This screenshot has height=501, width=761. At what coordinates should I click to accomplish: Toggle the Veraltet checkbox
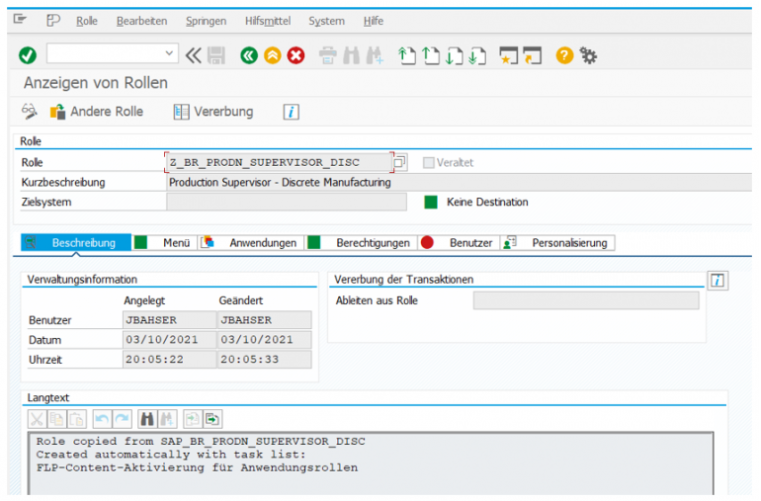coord(429,162)
